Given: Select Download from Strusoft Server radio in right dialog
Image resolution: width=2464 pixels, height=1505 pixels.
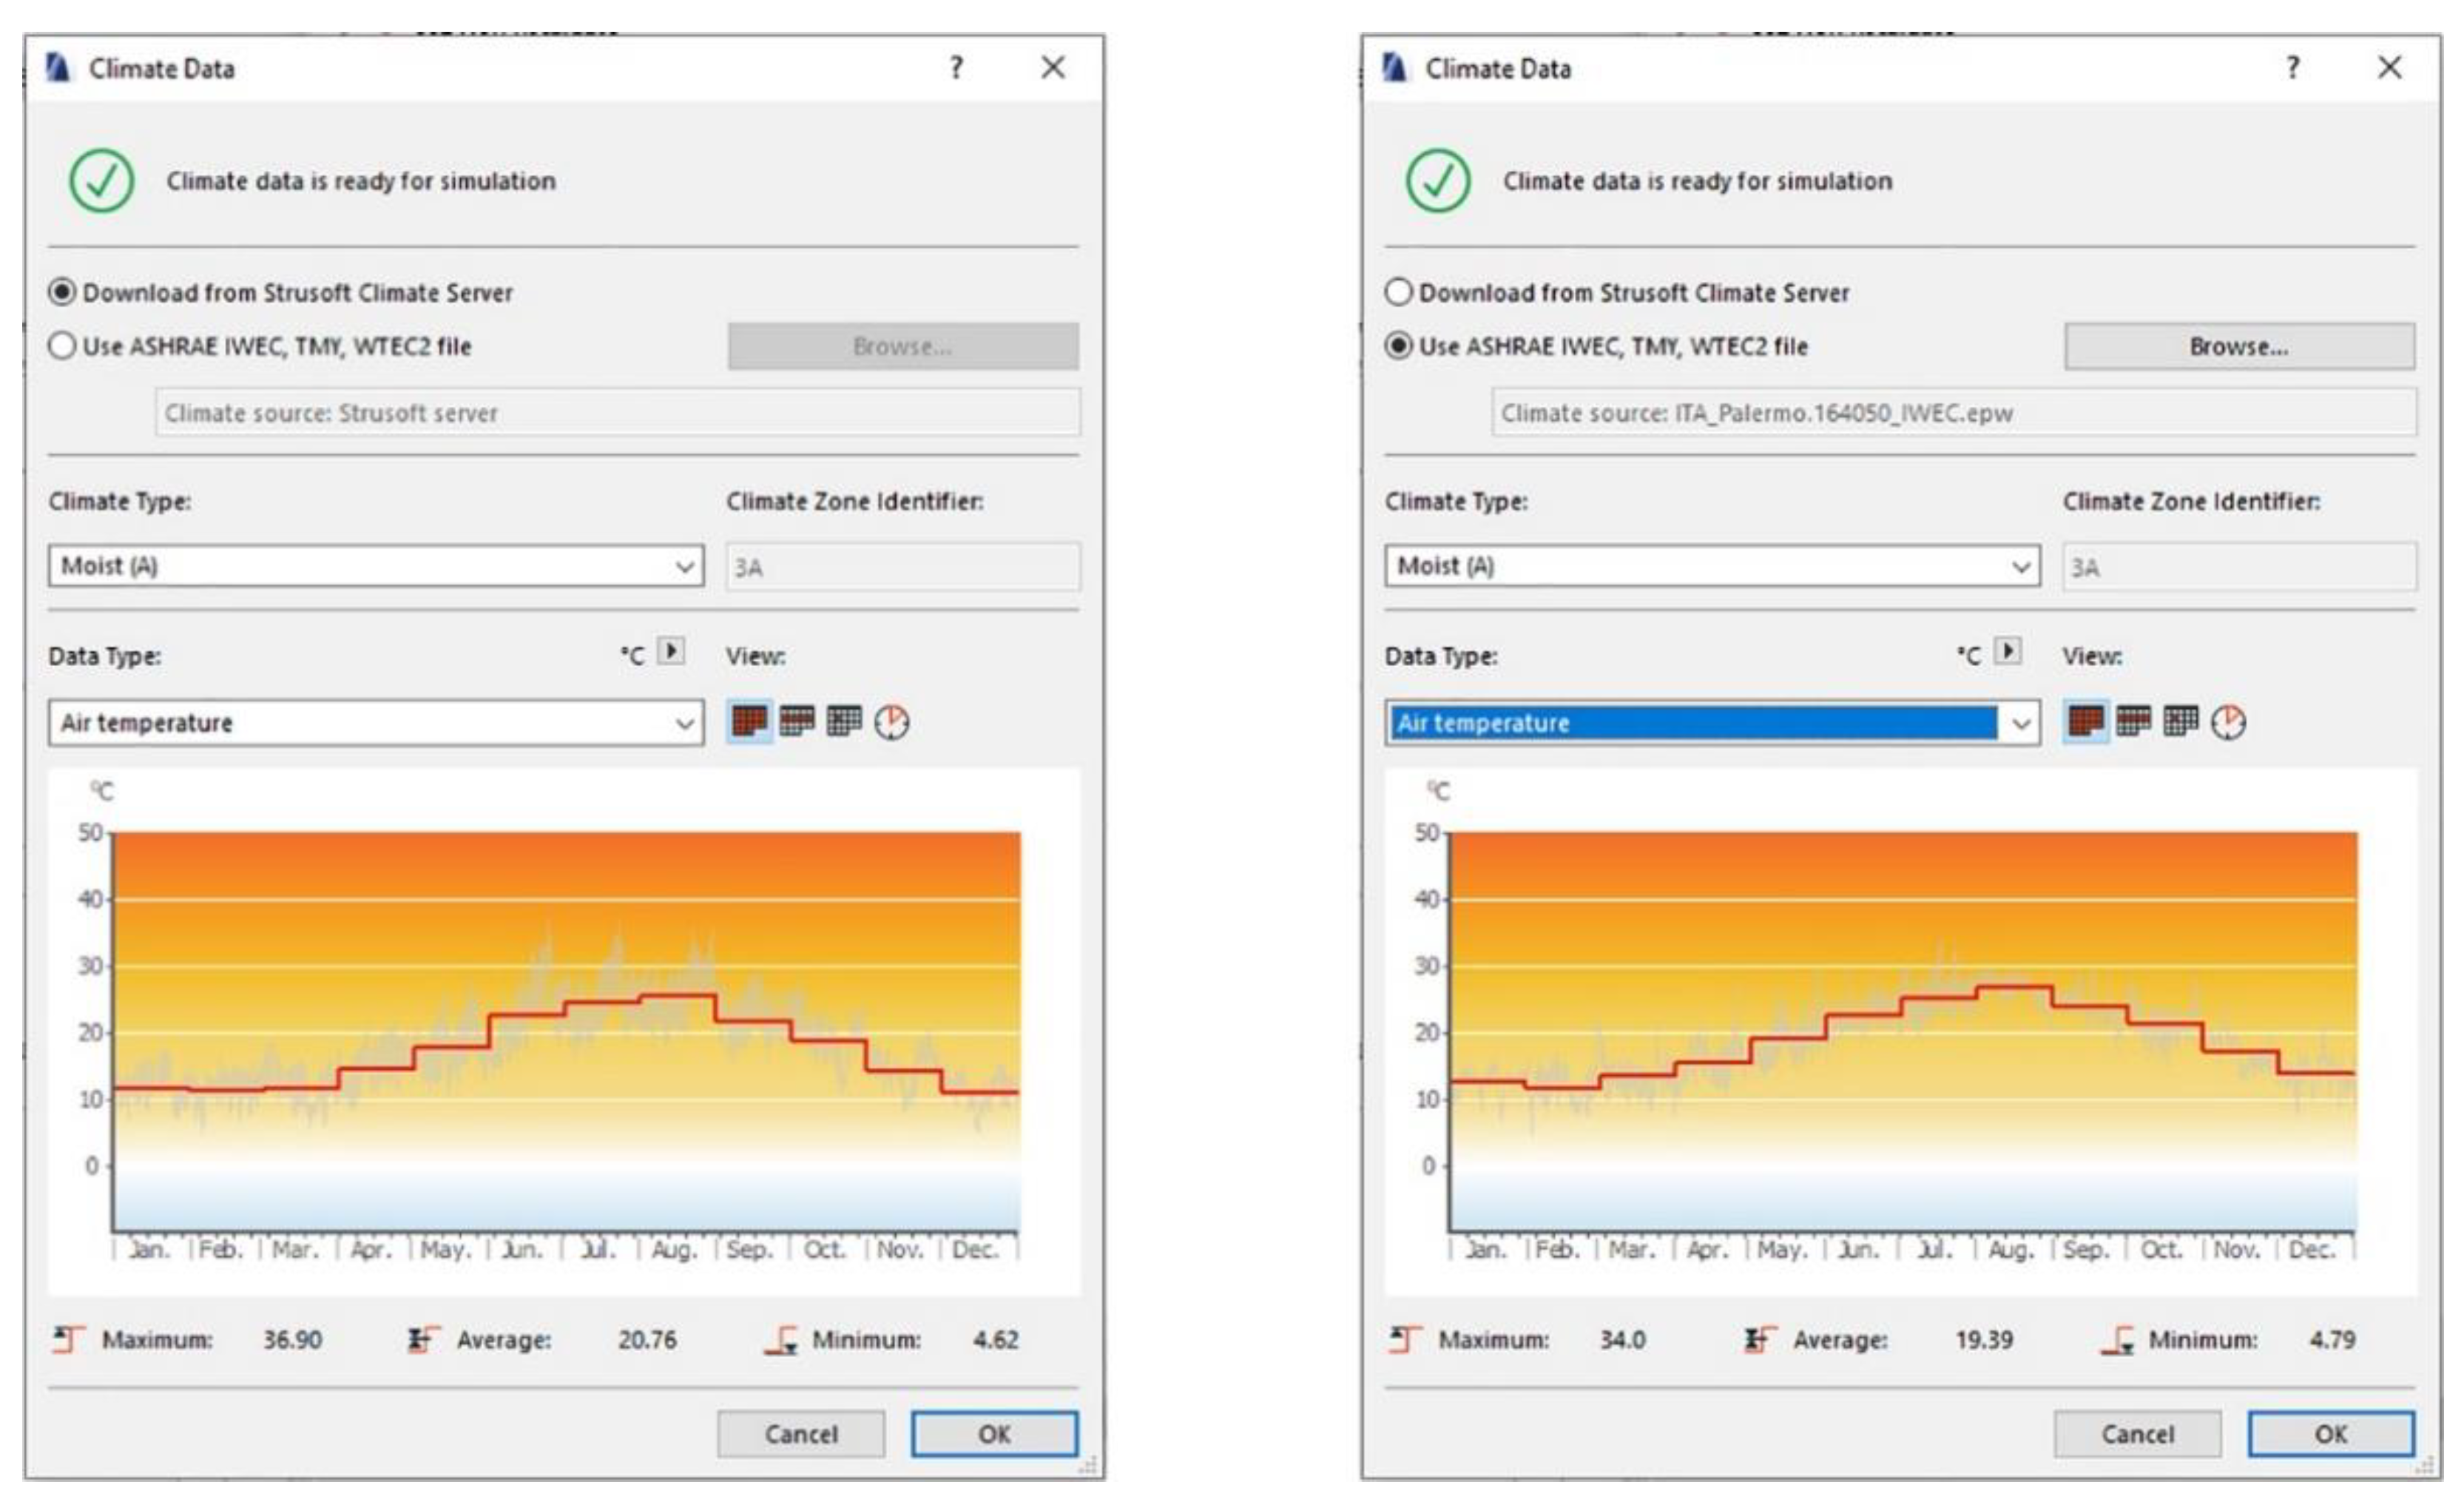Looking at the screenshot, I should point(1398,292).
